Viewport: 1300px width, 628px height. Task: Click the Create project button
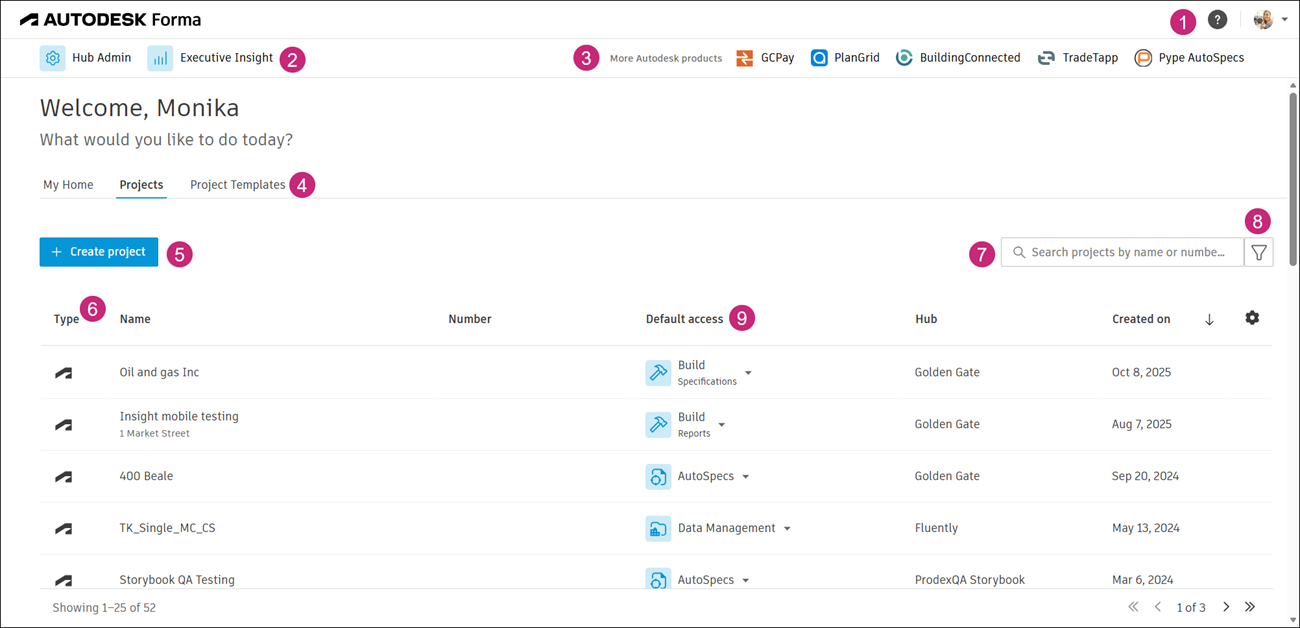pyautogui.click(x=99, y=252)
